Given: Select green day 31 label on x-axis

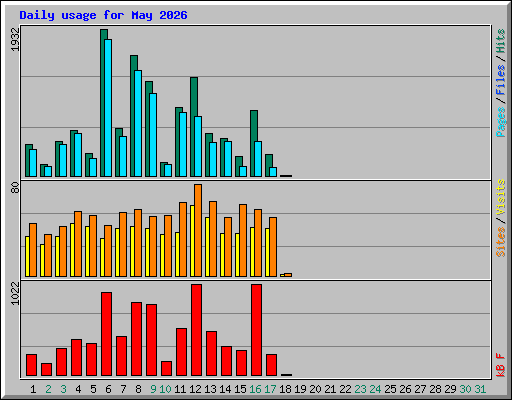Looking at the screenshot, I should point(480,389).
